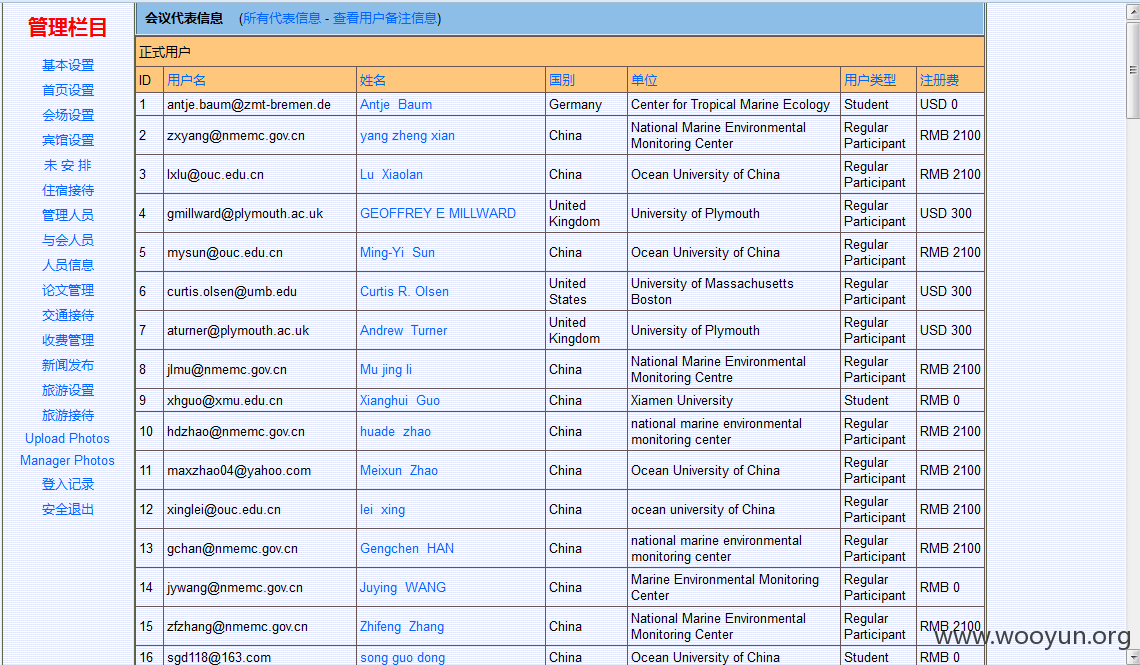The height and width of the screenshot is (665, 1140).
Task: Open song guo dong's details
Action: tap(403, 658)
